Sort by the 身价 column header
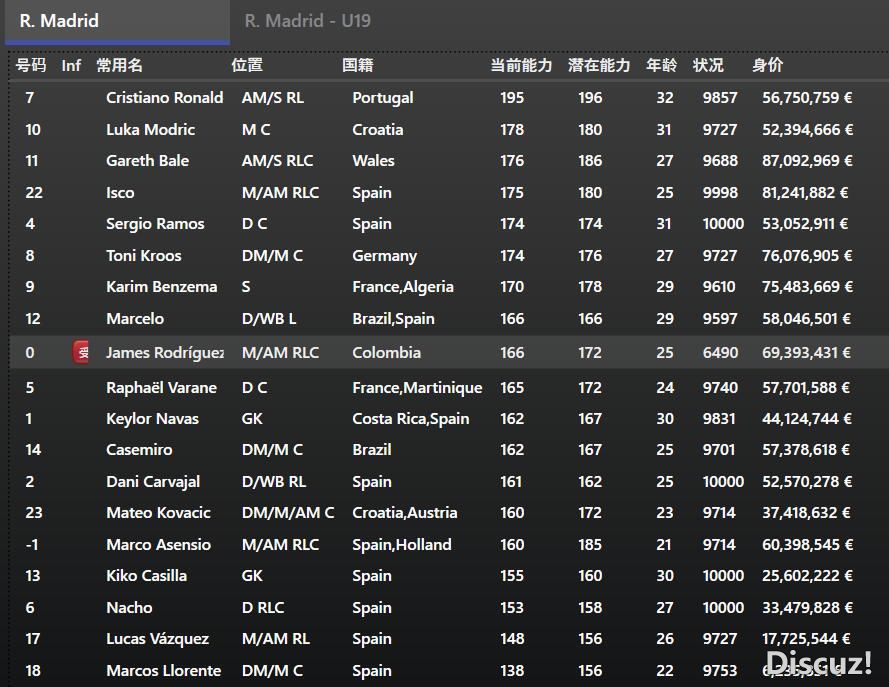This screenshot has height=687, width=889. click(x=768, y=65)
